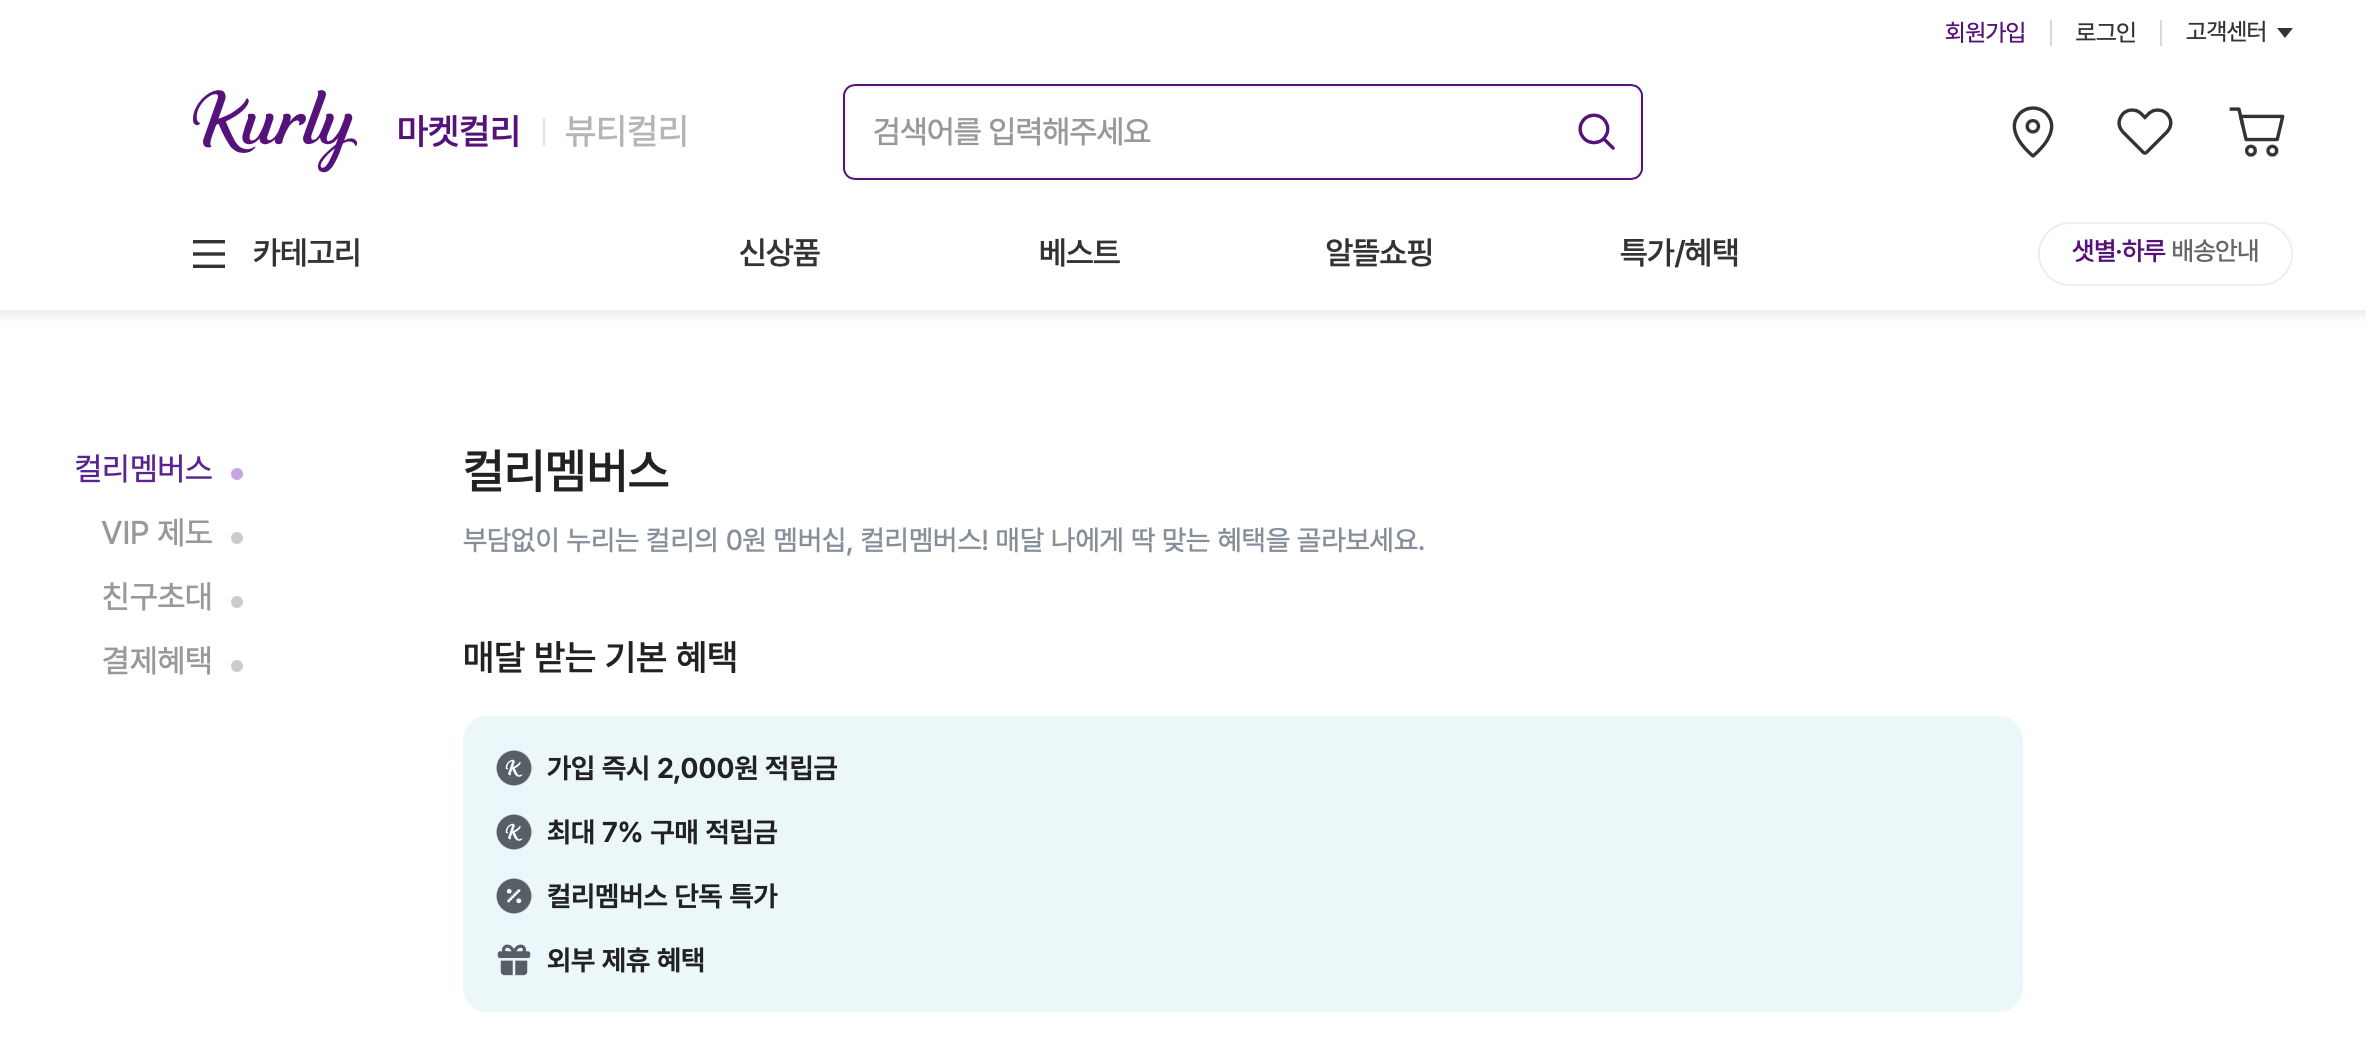Screen dimensions: 2366x1060
Task: Click the K coin icon beside 가입 즉시 2,000원 적립금
Action: [513, 768]
